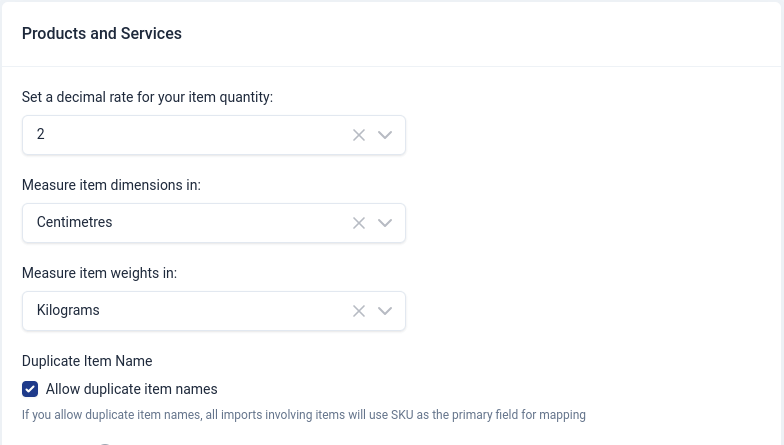784x445 pixels.
Task: Click the SKU mapping helper text
Action: (x=304, y=414)
